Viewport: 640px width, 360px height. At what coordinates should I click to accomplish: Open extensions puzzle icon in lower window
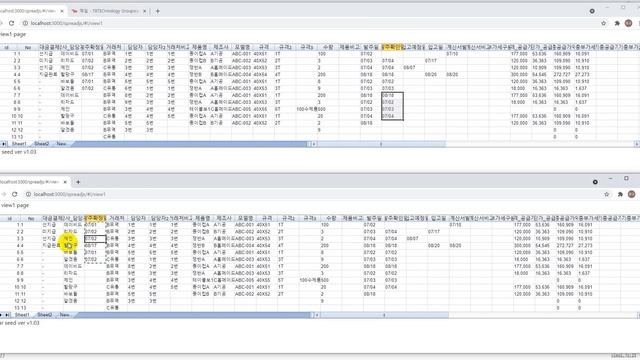(x=620, y=194)
